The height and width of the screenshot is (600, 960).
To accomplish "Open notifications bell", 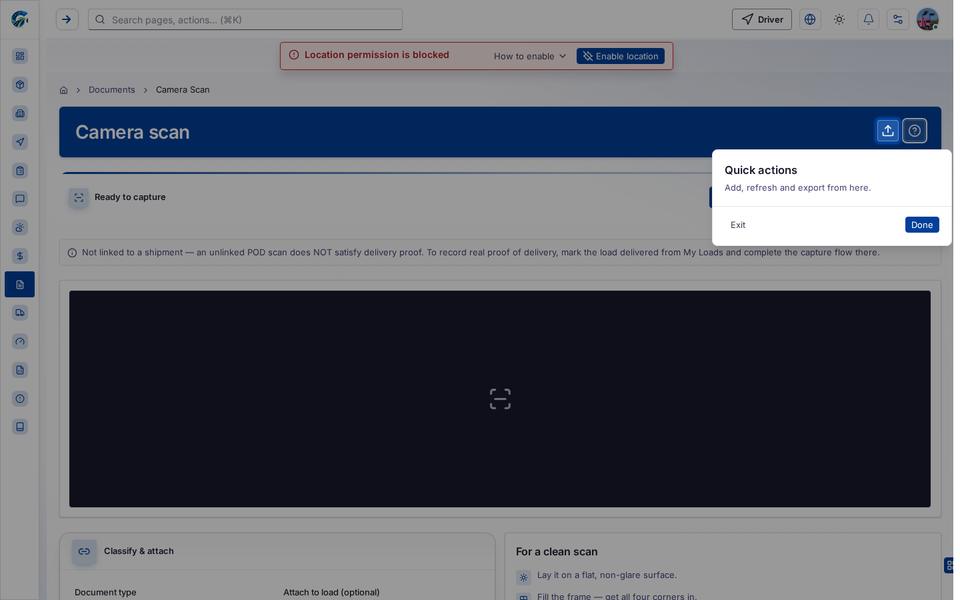I will pos(868,20).
